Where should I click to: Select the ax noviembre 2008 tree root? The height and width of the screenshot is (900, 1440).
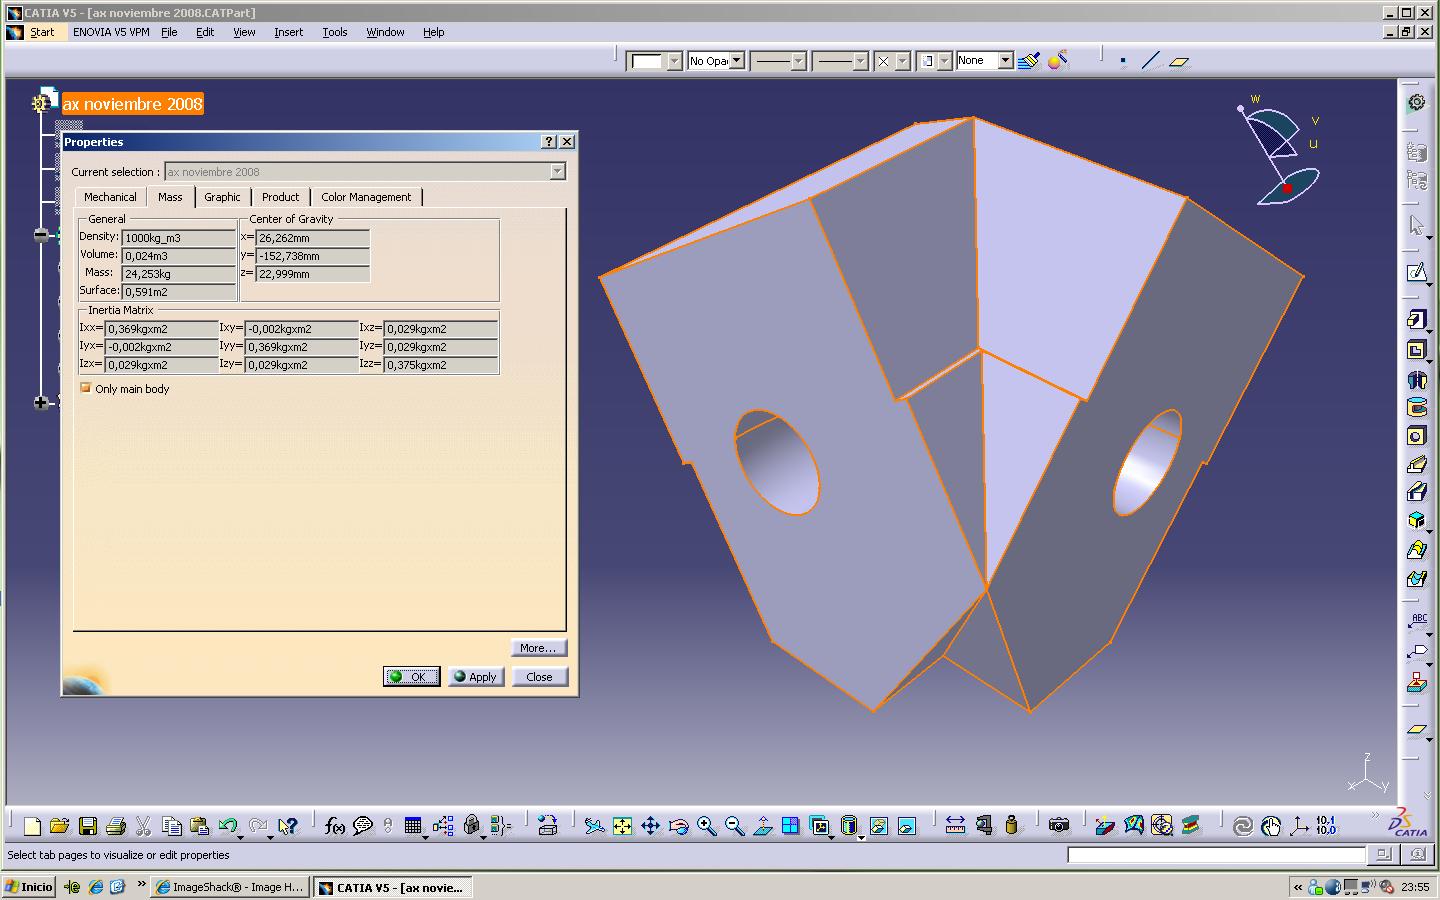click(x=132, y=104)
